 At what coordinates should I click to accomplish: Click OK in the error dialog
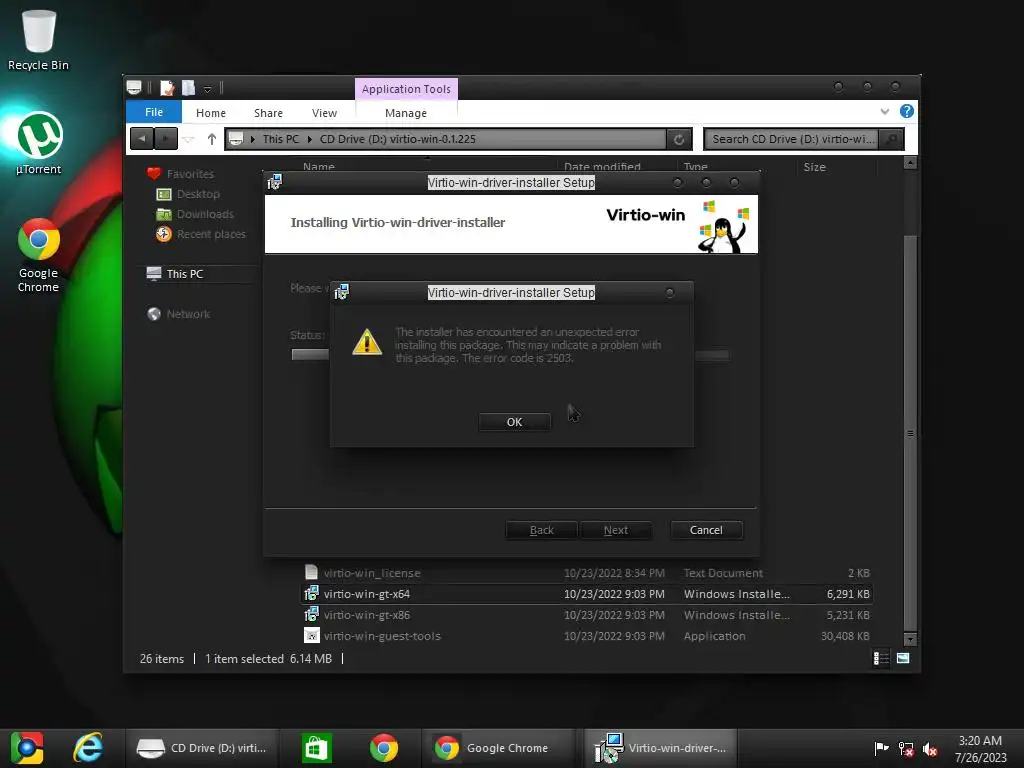[x=515, y=422]
